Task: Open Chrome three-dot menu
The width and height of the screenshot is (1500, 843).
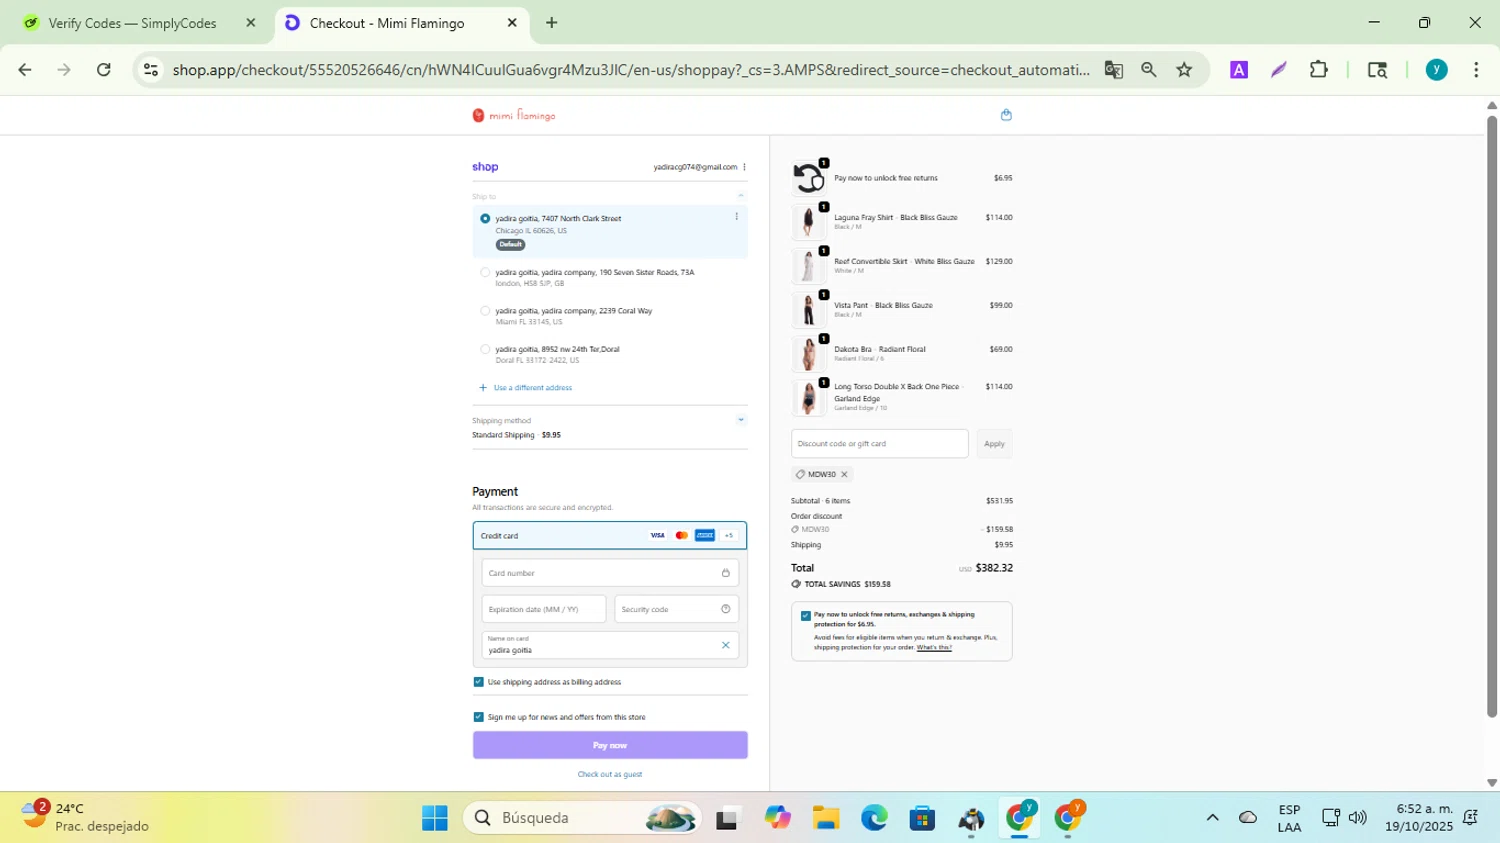Action: (x=1477, y=70)
